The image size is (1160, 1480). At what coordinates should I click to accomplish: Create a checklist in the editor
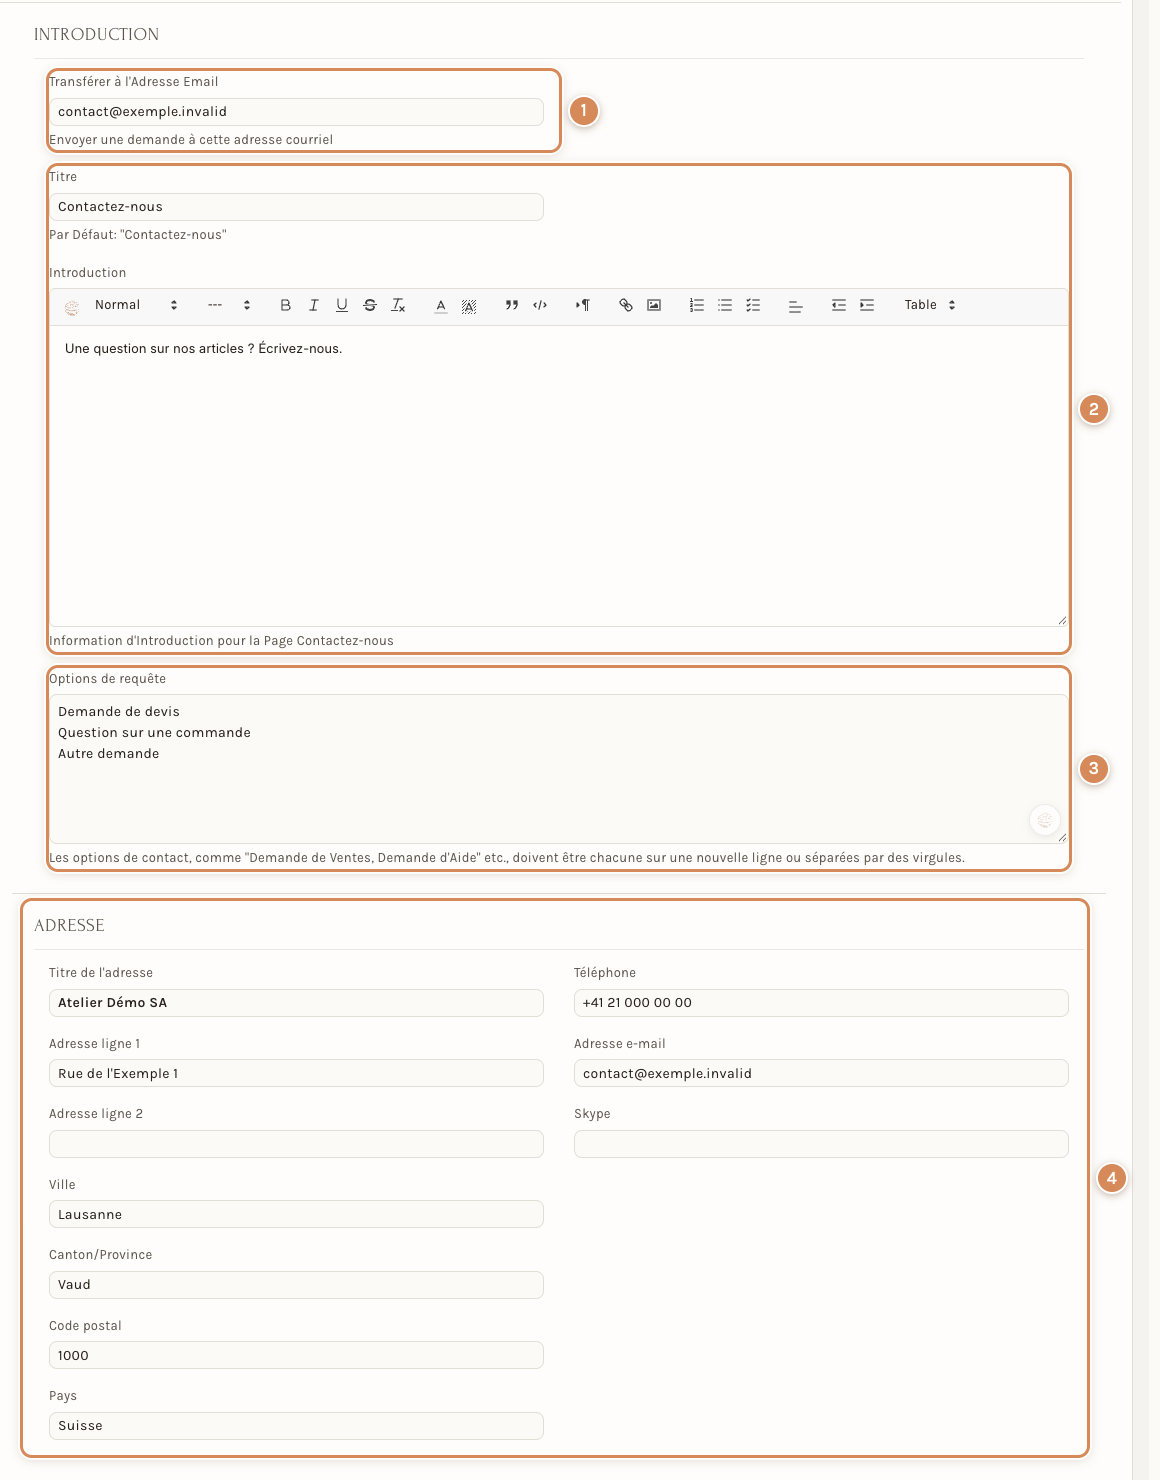point(753,305)
